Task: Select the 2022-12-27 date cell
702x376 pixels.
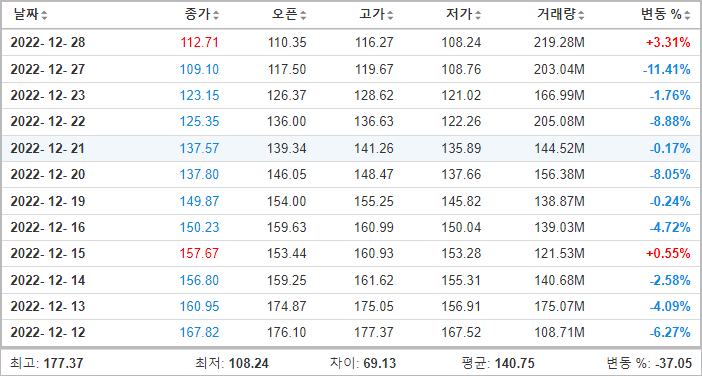Action: click(x=47, y=69)
